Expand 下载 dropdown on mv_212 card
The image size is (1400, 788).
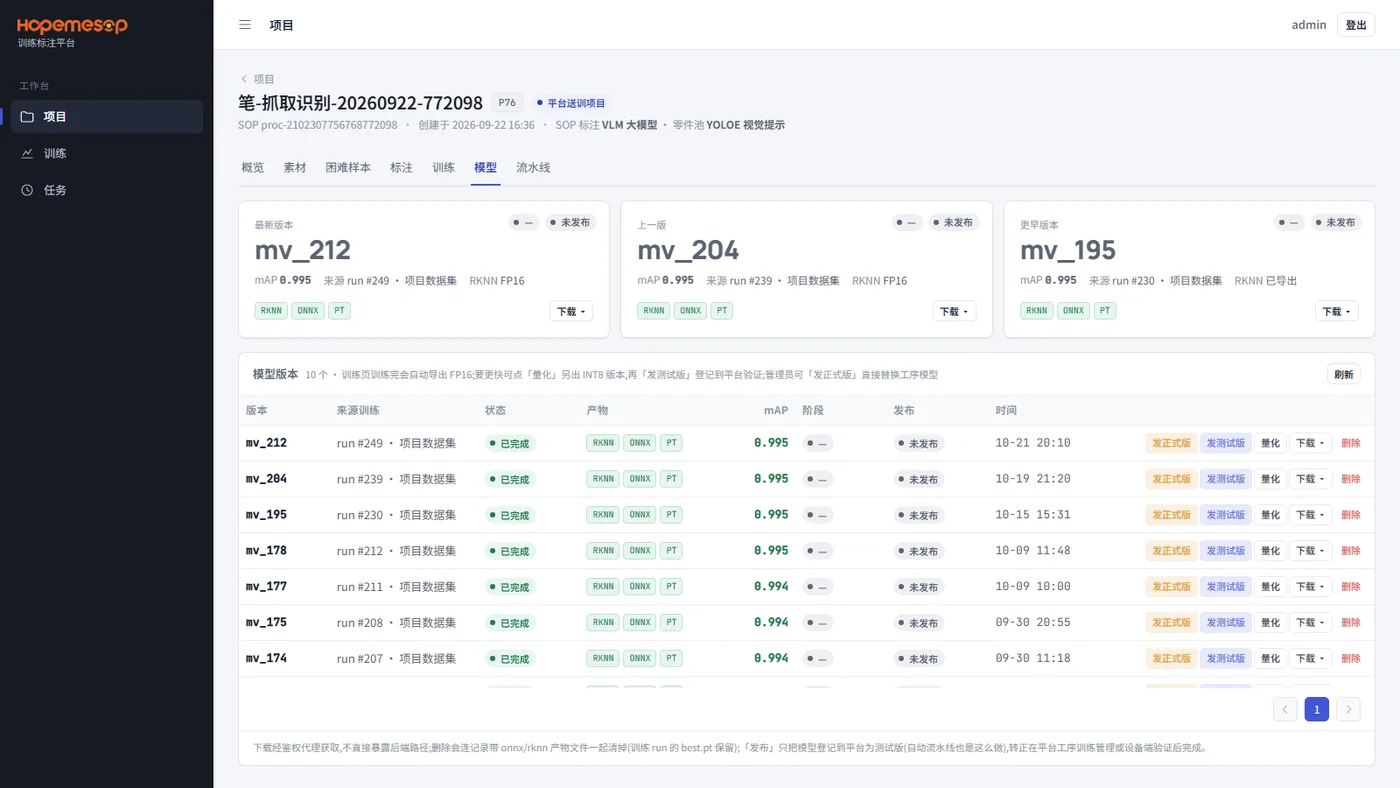[571, 311]
